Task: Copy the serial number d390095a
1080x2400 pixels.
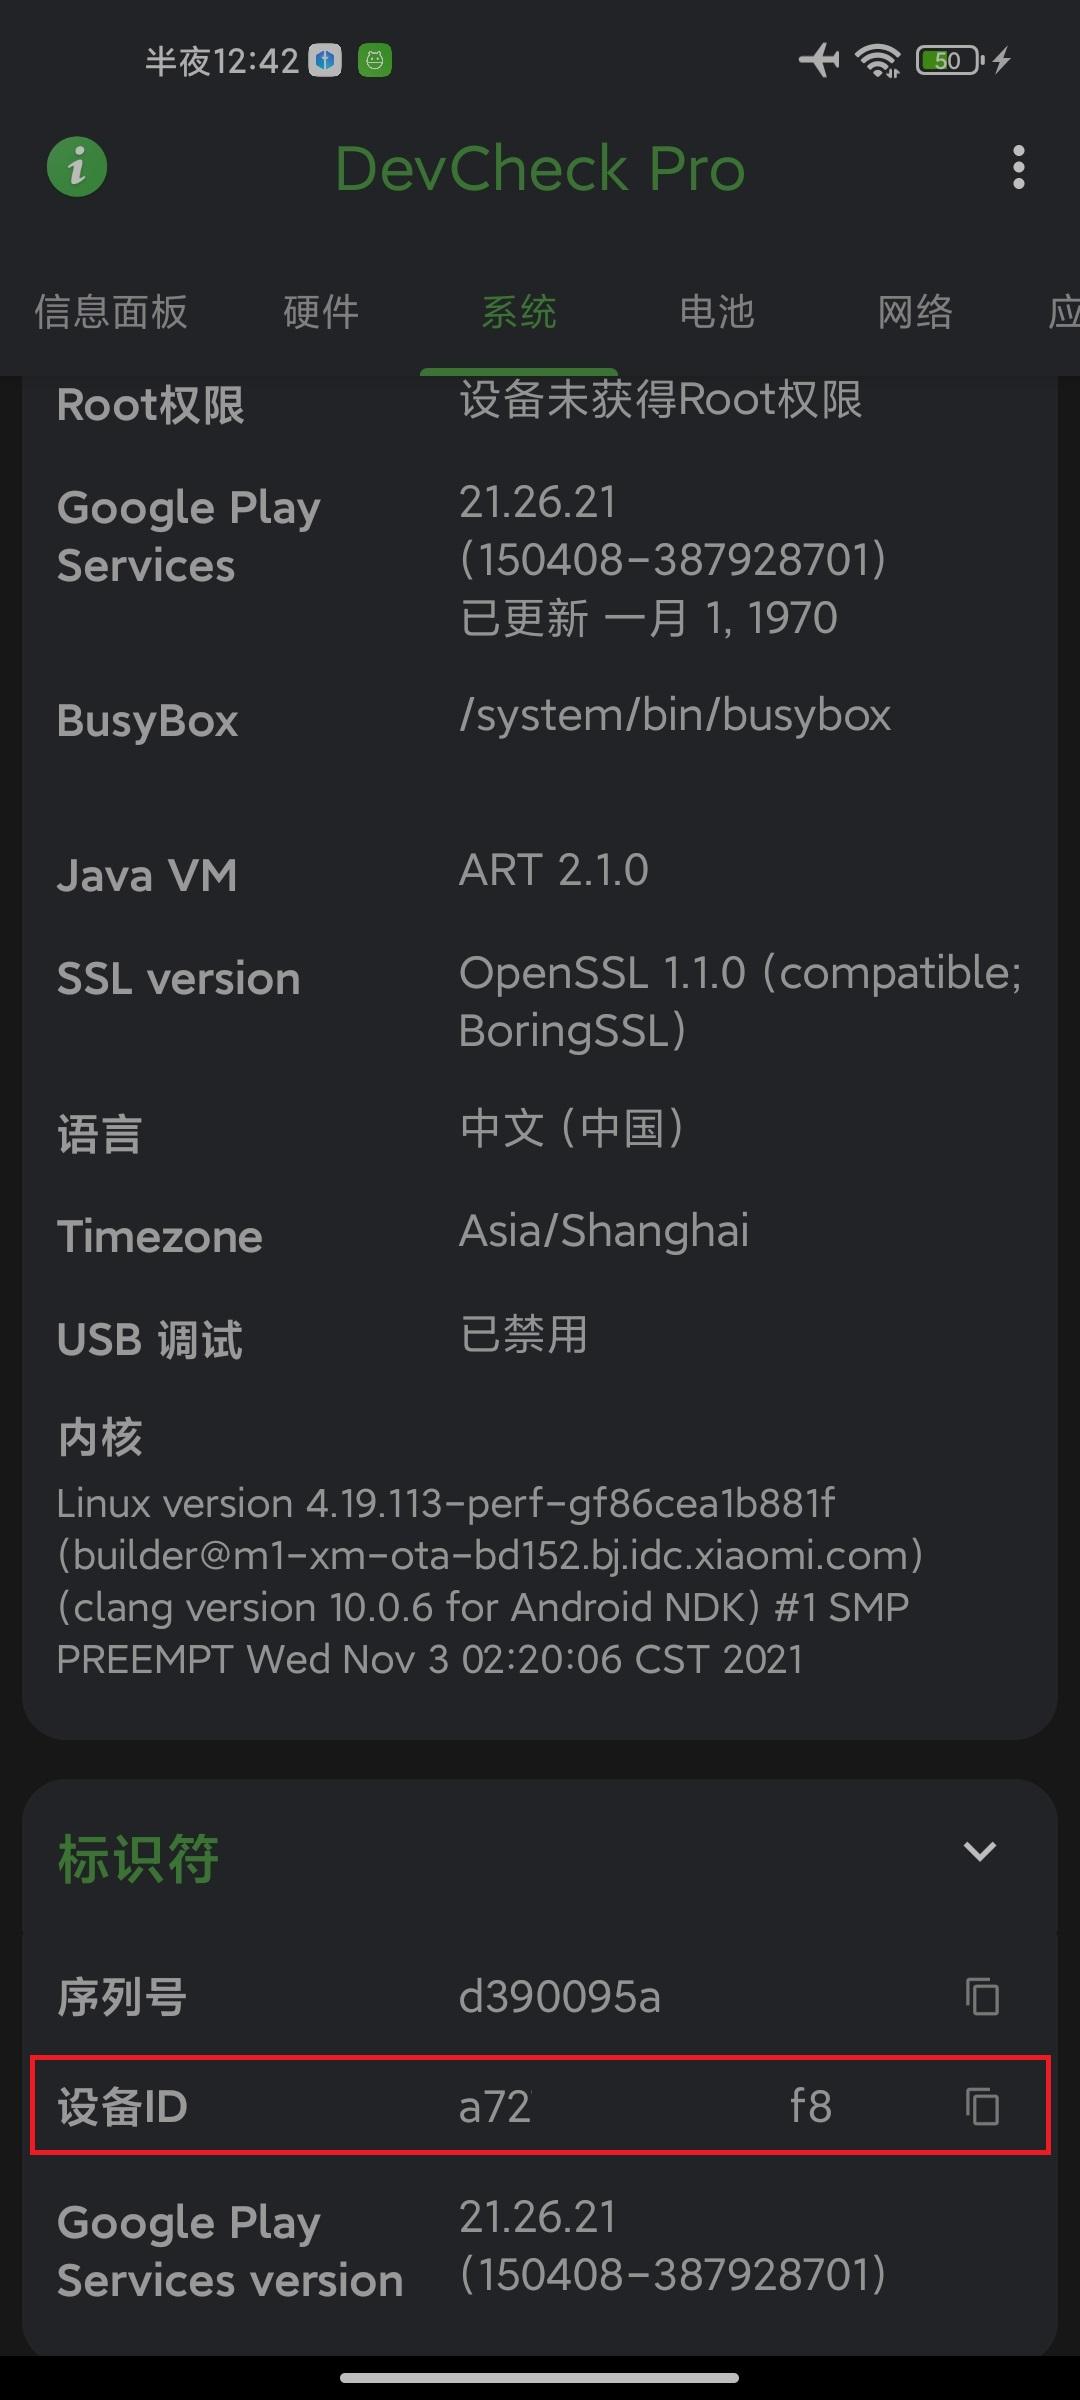Action: tap(982, 1998)
